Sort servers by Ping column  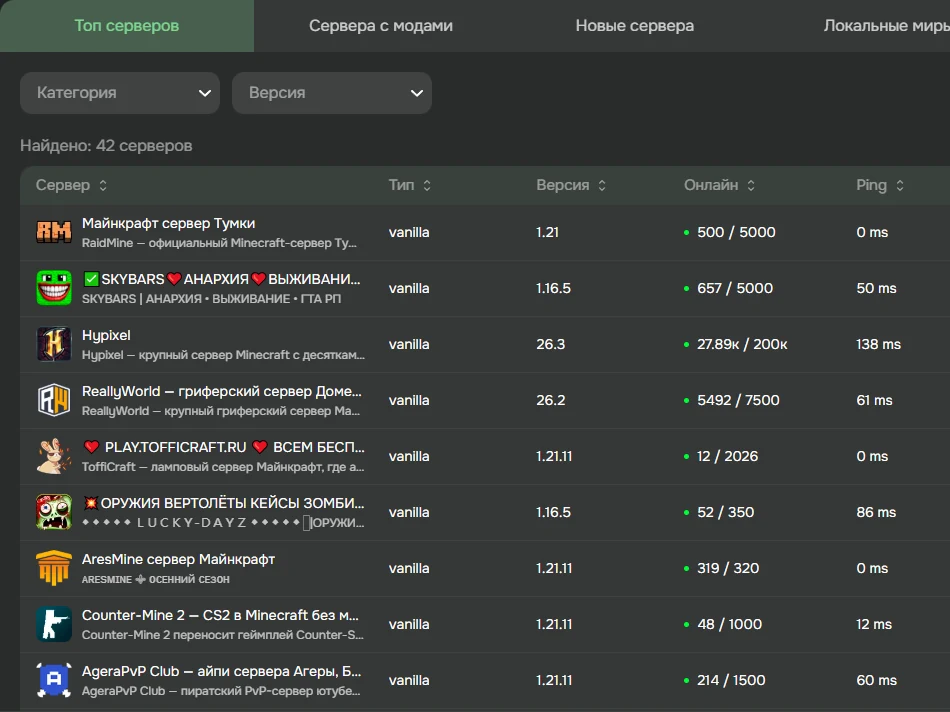pyautogui.click(x=880, y=185)
